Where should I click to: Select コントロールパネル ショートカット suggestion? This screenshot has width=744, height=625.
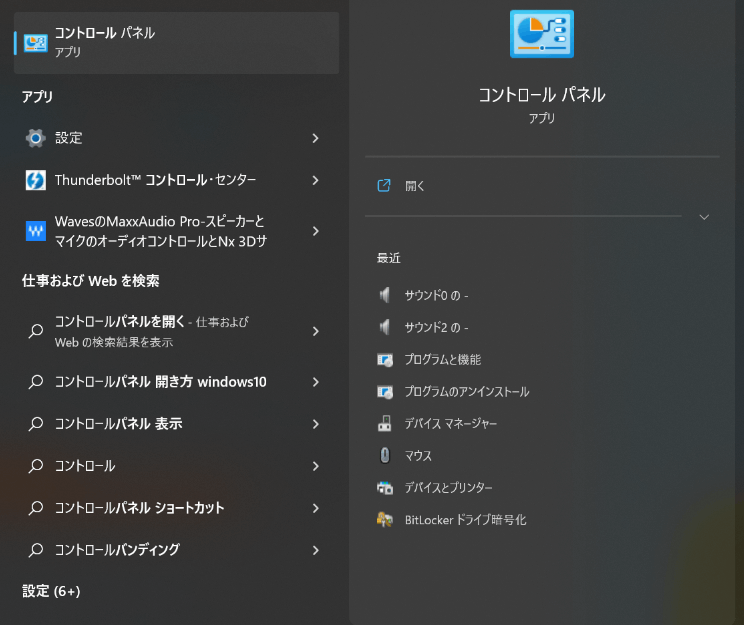(x=177, y=508)
